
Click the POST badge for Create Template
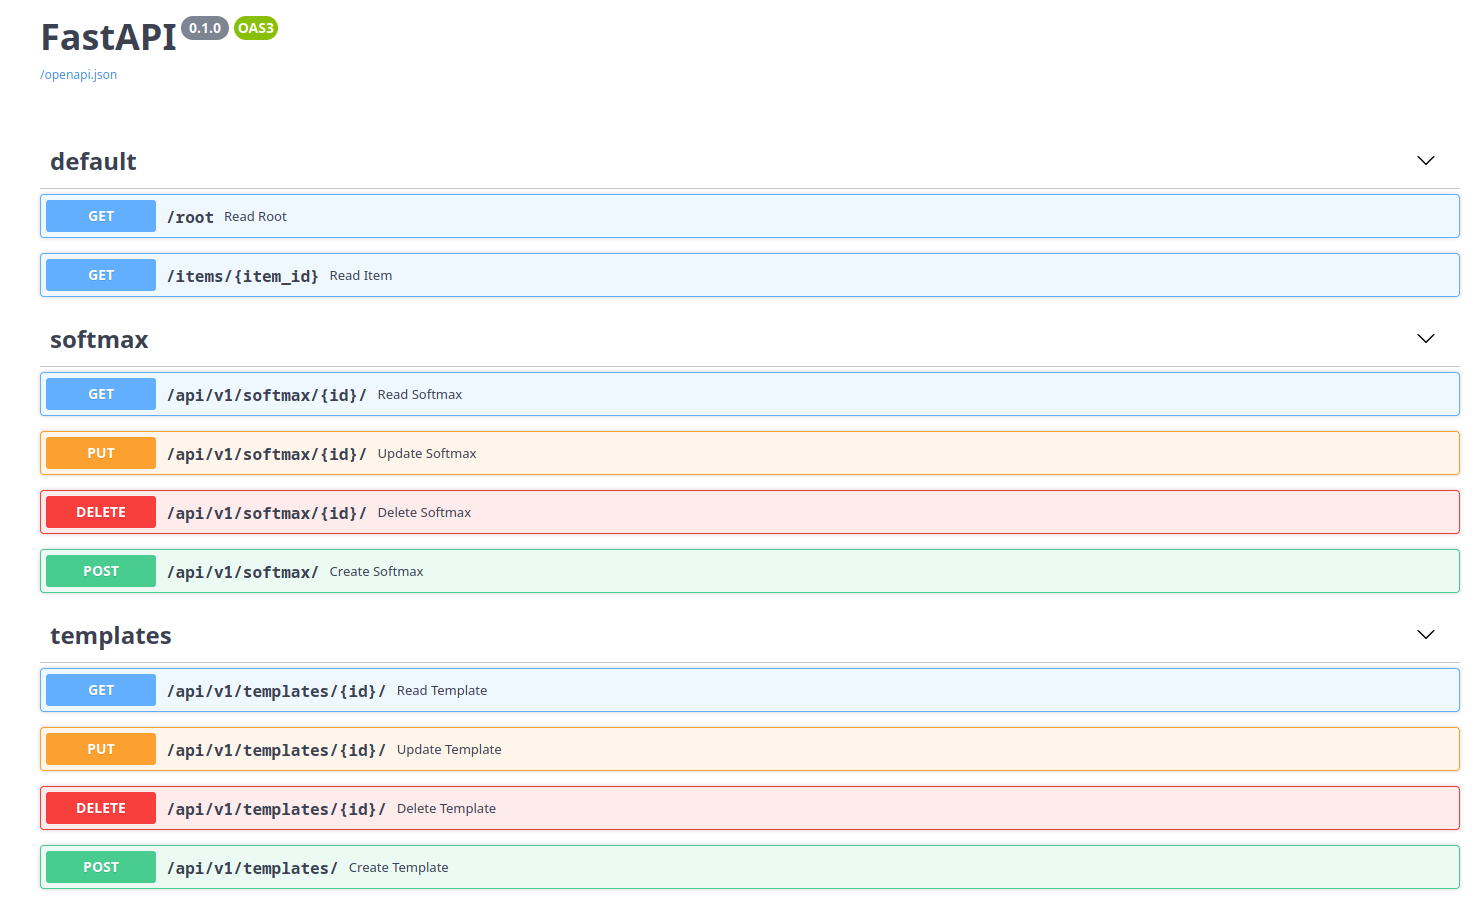click(100, 866)
